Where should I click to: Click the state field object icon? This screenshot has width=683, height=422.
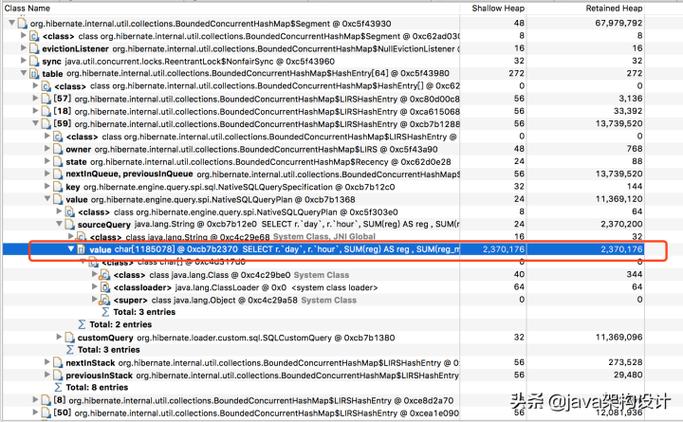tap(57, 162)
